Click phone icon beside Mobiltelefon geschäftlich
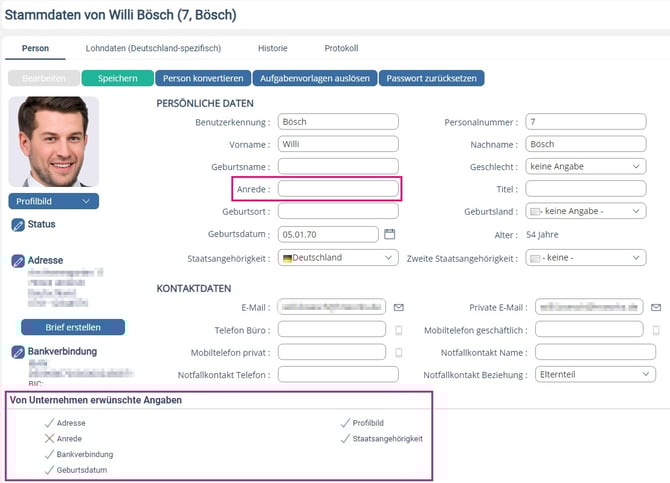The width and height of the screenshot is (670, 483). click(656, 330)
